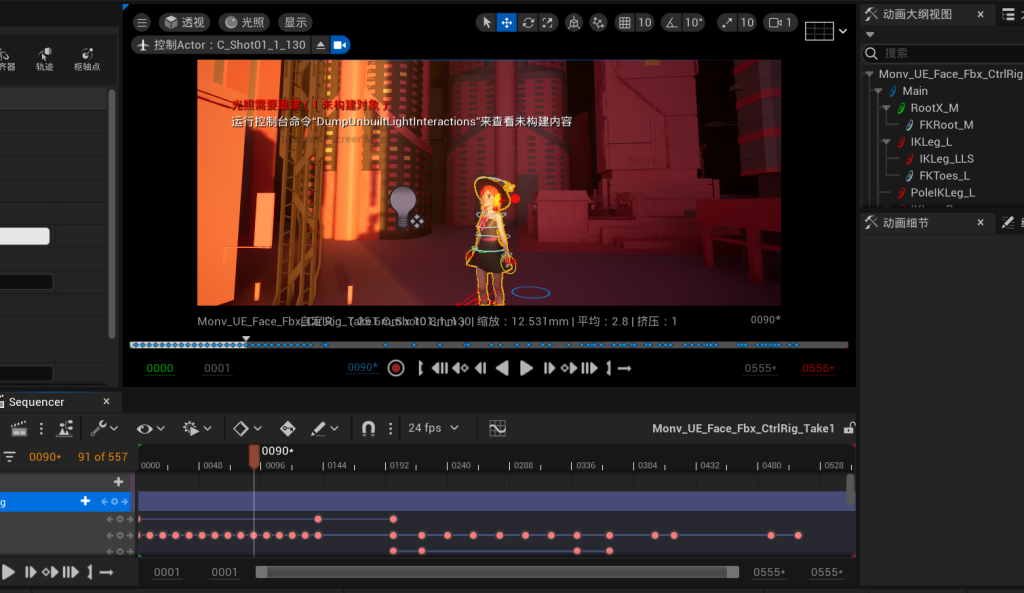Select PoleIKLeg_L in the animation outliner
Screen dimensions: 1024x593
pyautogui.click(x=942, y=193)
